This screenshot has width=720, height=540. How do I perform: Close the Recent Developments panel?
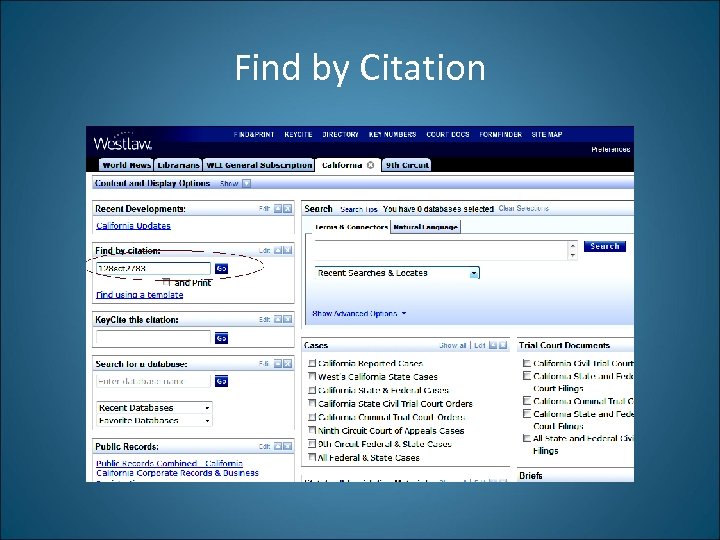coord(287,208)
